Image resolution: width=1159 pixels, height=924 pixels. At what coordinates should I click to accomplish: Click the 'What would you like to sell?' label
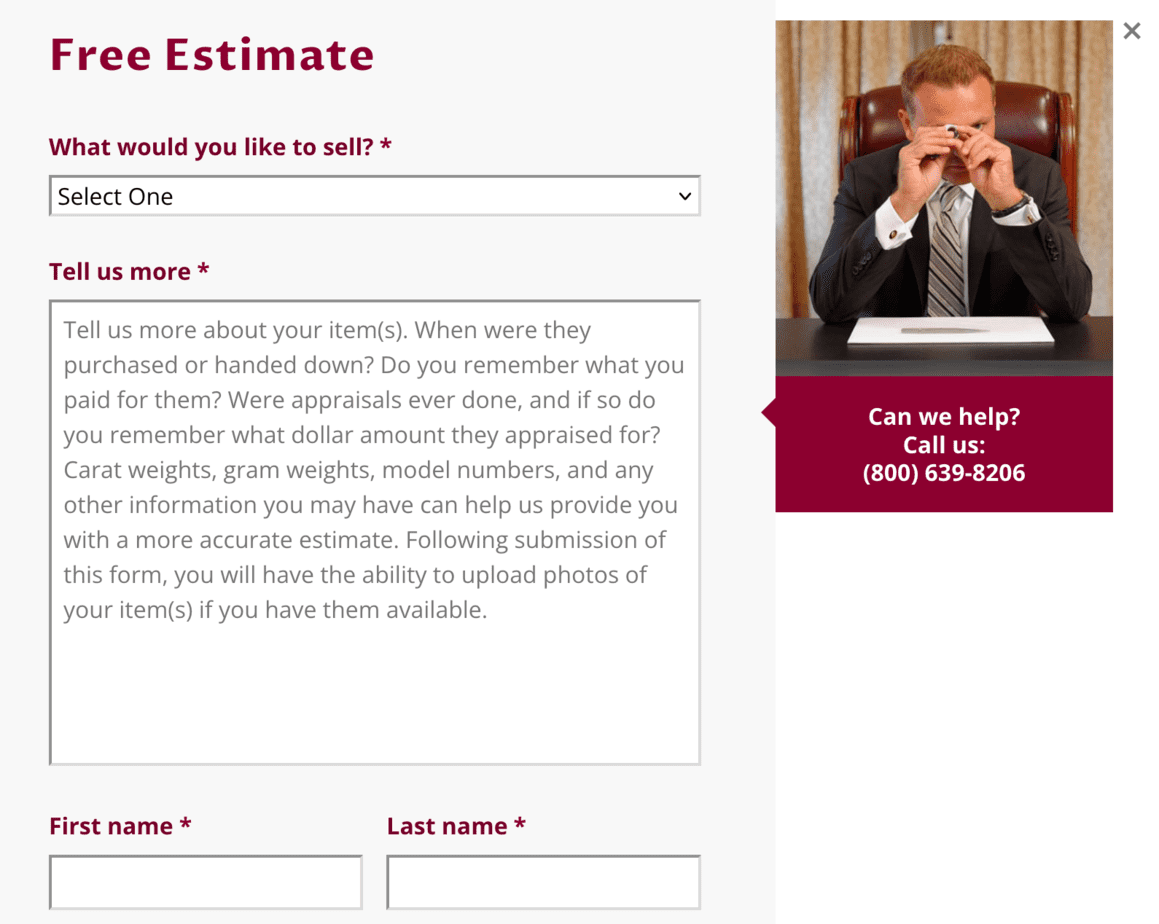pos(220,146)
